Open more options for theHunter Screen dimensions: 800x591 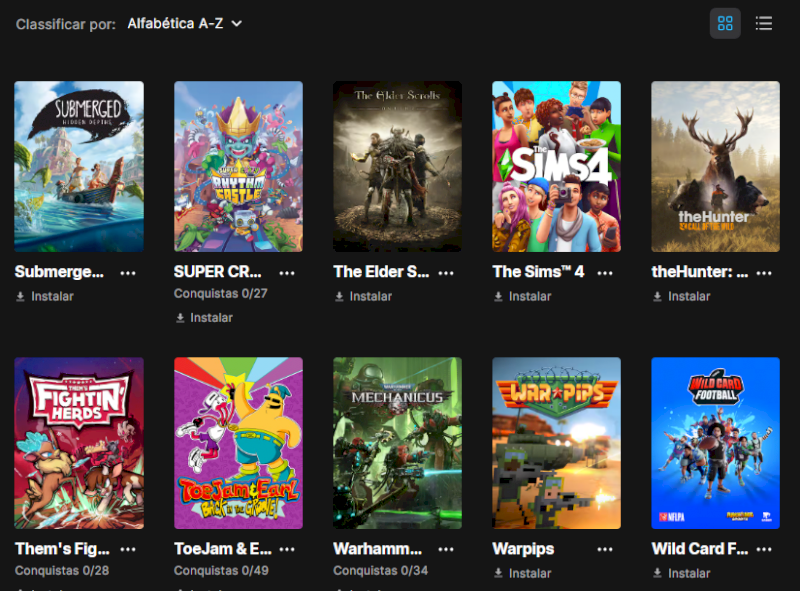pyautogui.click(x=764, y=273)
